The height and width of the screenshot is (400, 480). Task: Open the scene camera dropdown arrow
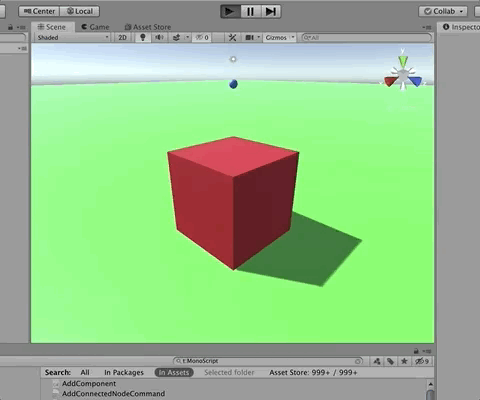pyautogui.click(x=259, y=37)
